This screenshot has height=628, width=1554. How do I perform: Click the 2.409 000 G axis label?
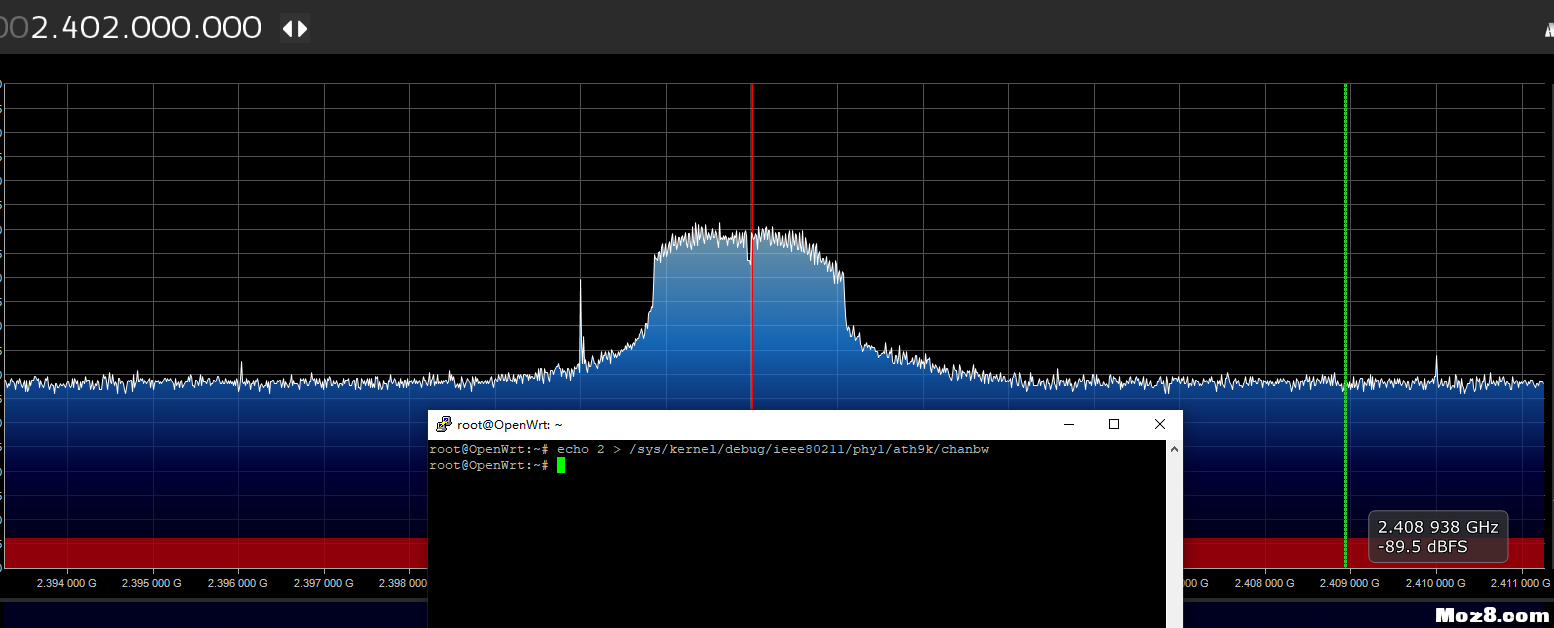click(1350, 583)
